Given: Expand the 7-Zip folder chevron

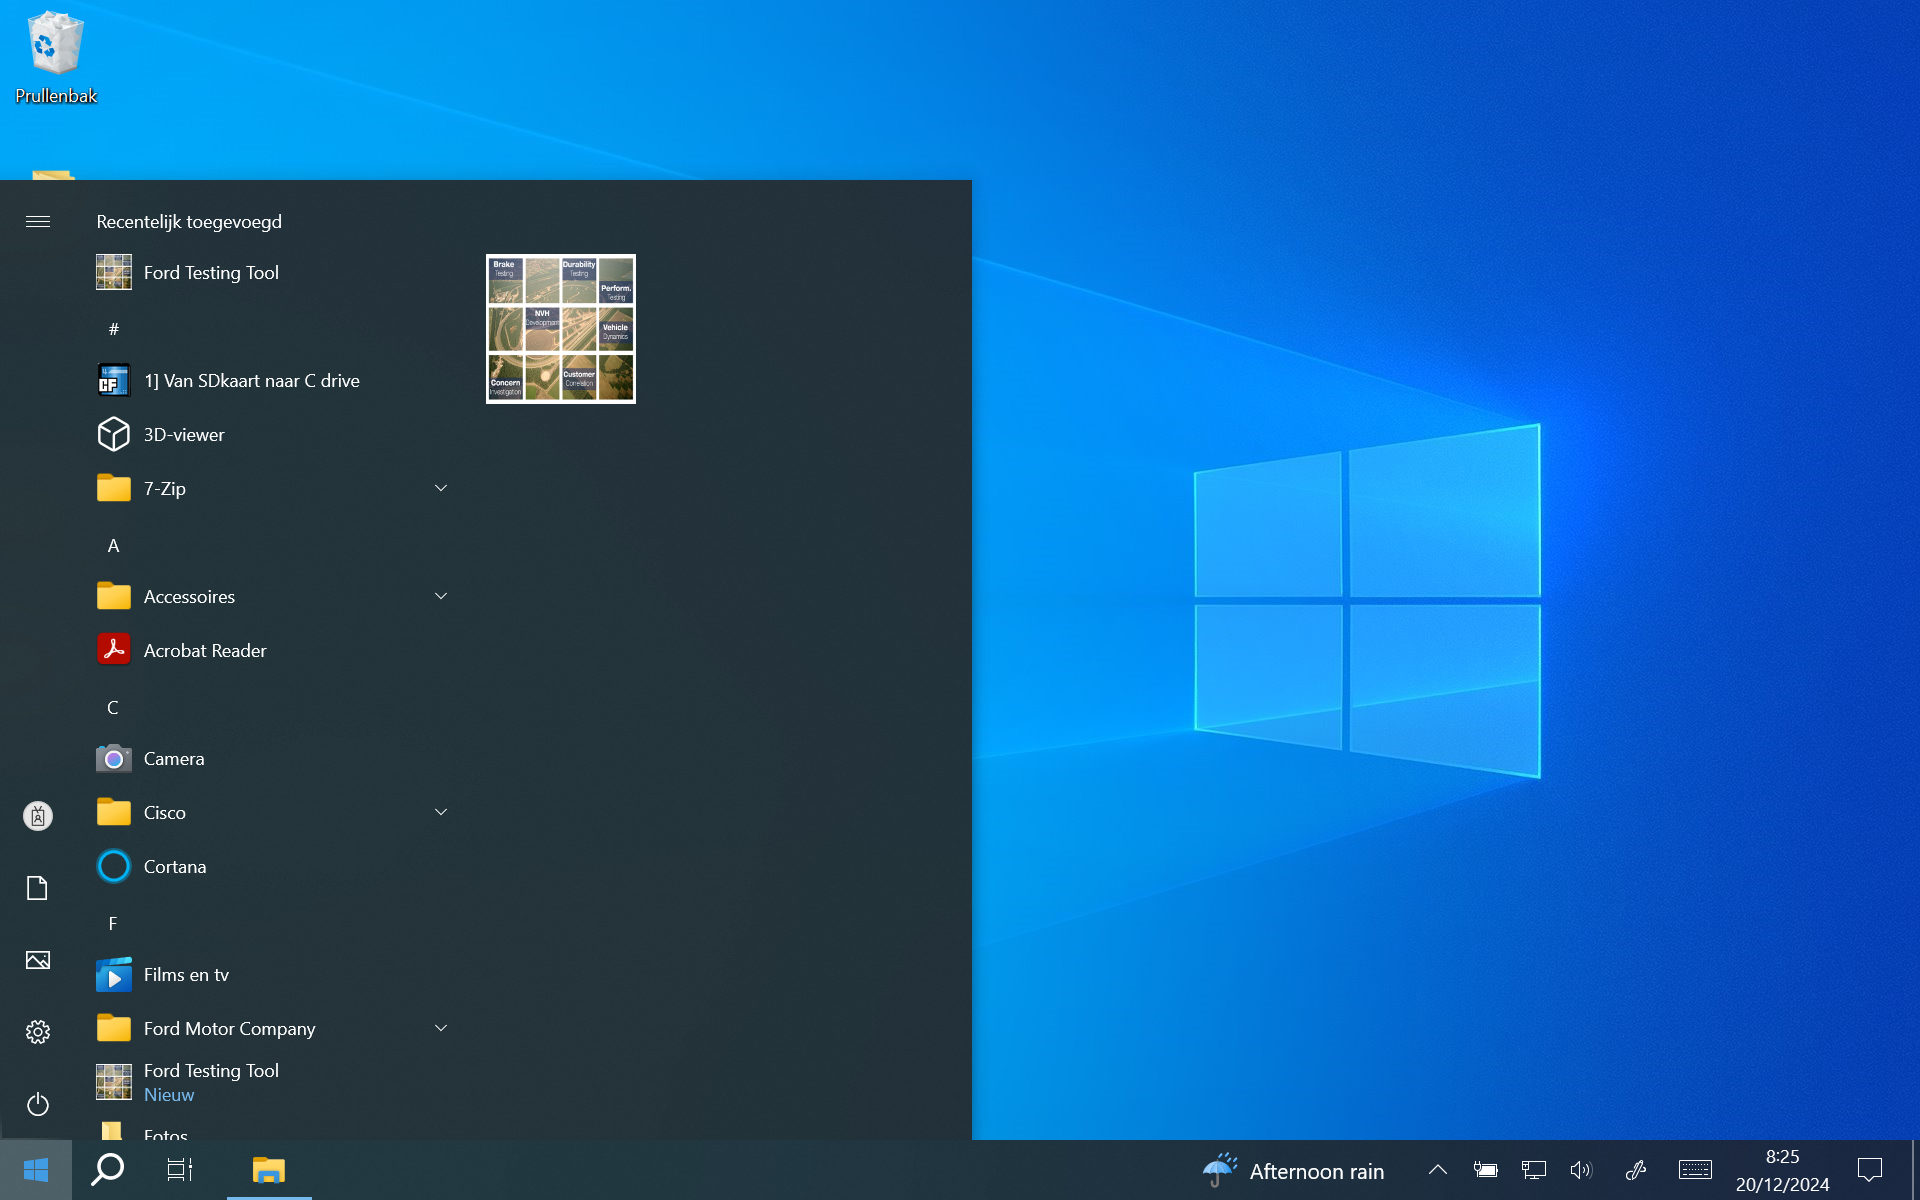Looking at the screenshot, I should tap(441, 488).
